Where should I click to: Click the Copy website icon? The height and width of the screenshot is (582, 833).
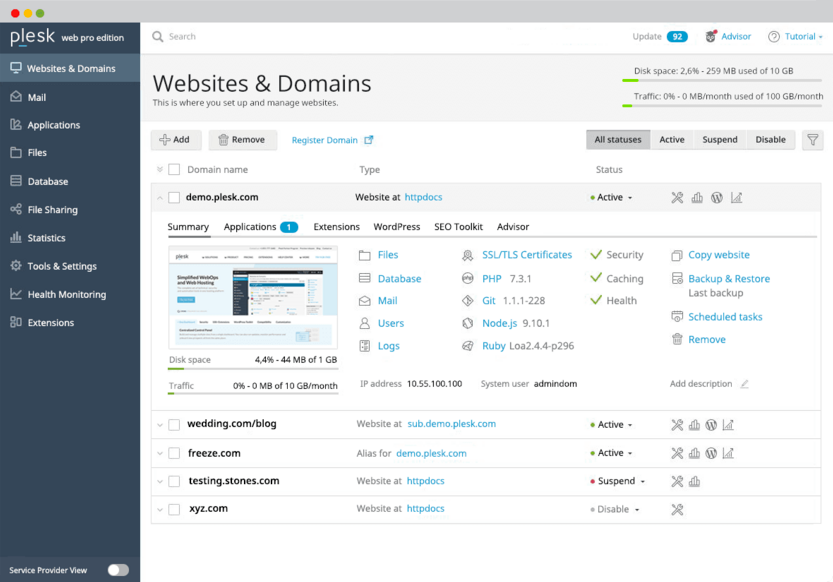[x=677, y=255]
